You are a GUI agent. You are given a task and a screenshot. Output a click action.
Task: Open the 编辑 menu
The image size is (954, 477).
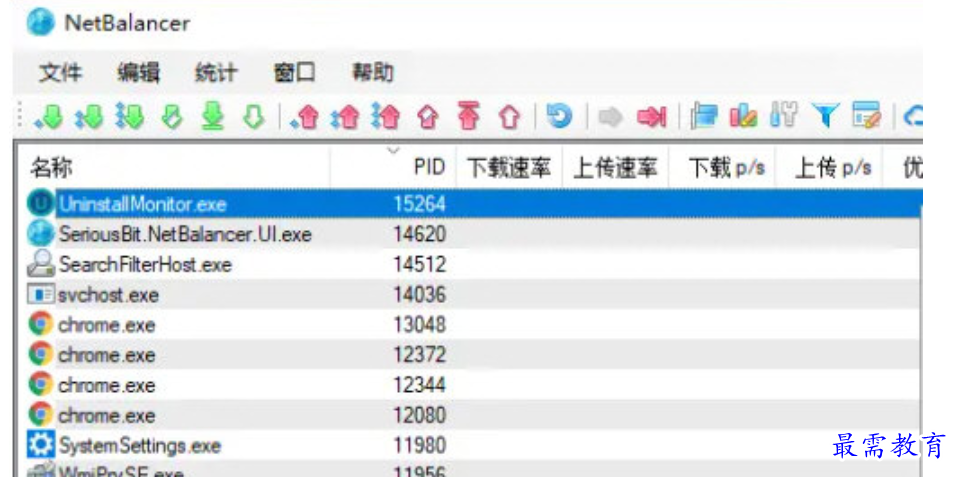(139, 73)
